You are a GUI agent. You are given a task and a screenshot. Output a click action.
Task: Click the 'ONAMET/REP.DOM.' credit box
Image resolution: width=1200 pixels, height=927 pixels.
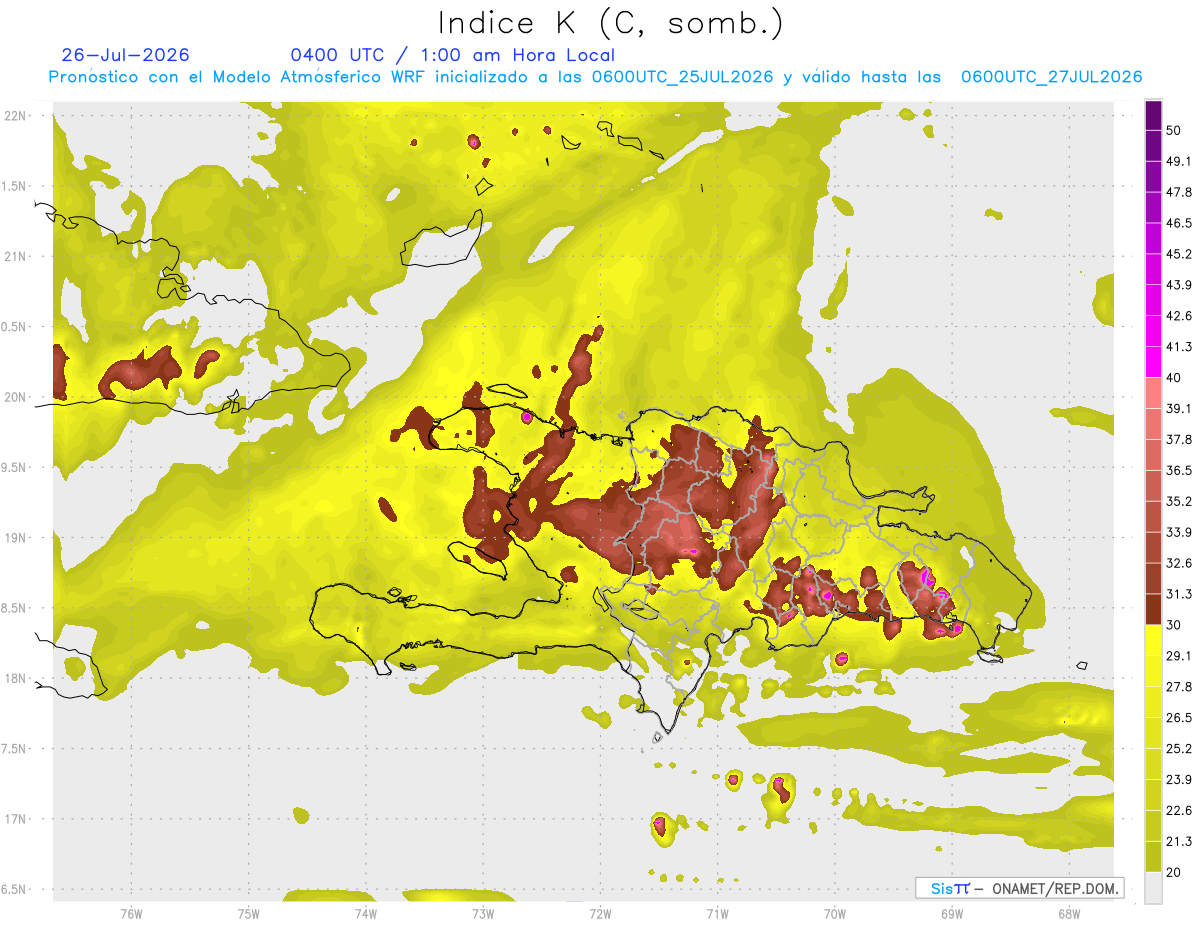pyautogui.click(x=1019, y=888)
